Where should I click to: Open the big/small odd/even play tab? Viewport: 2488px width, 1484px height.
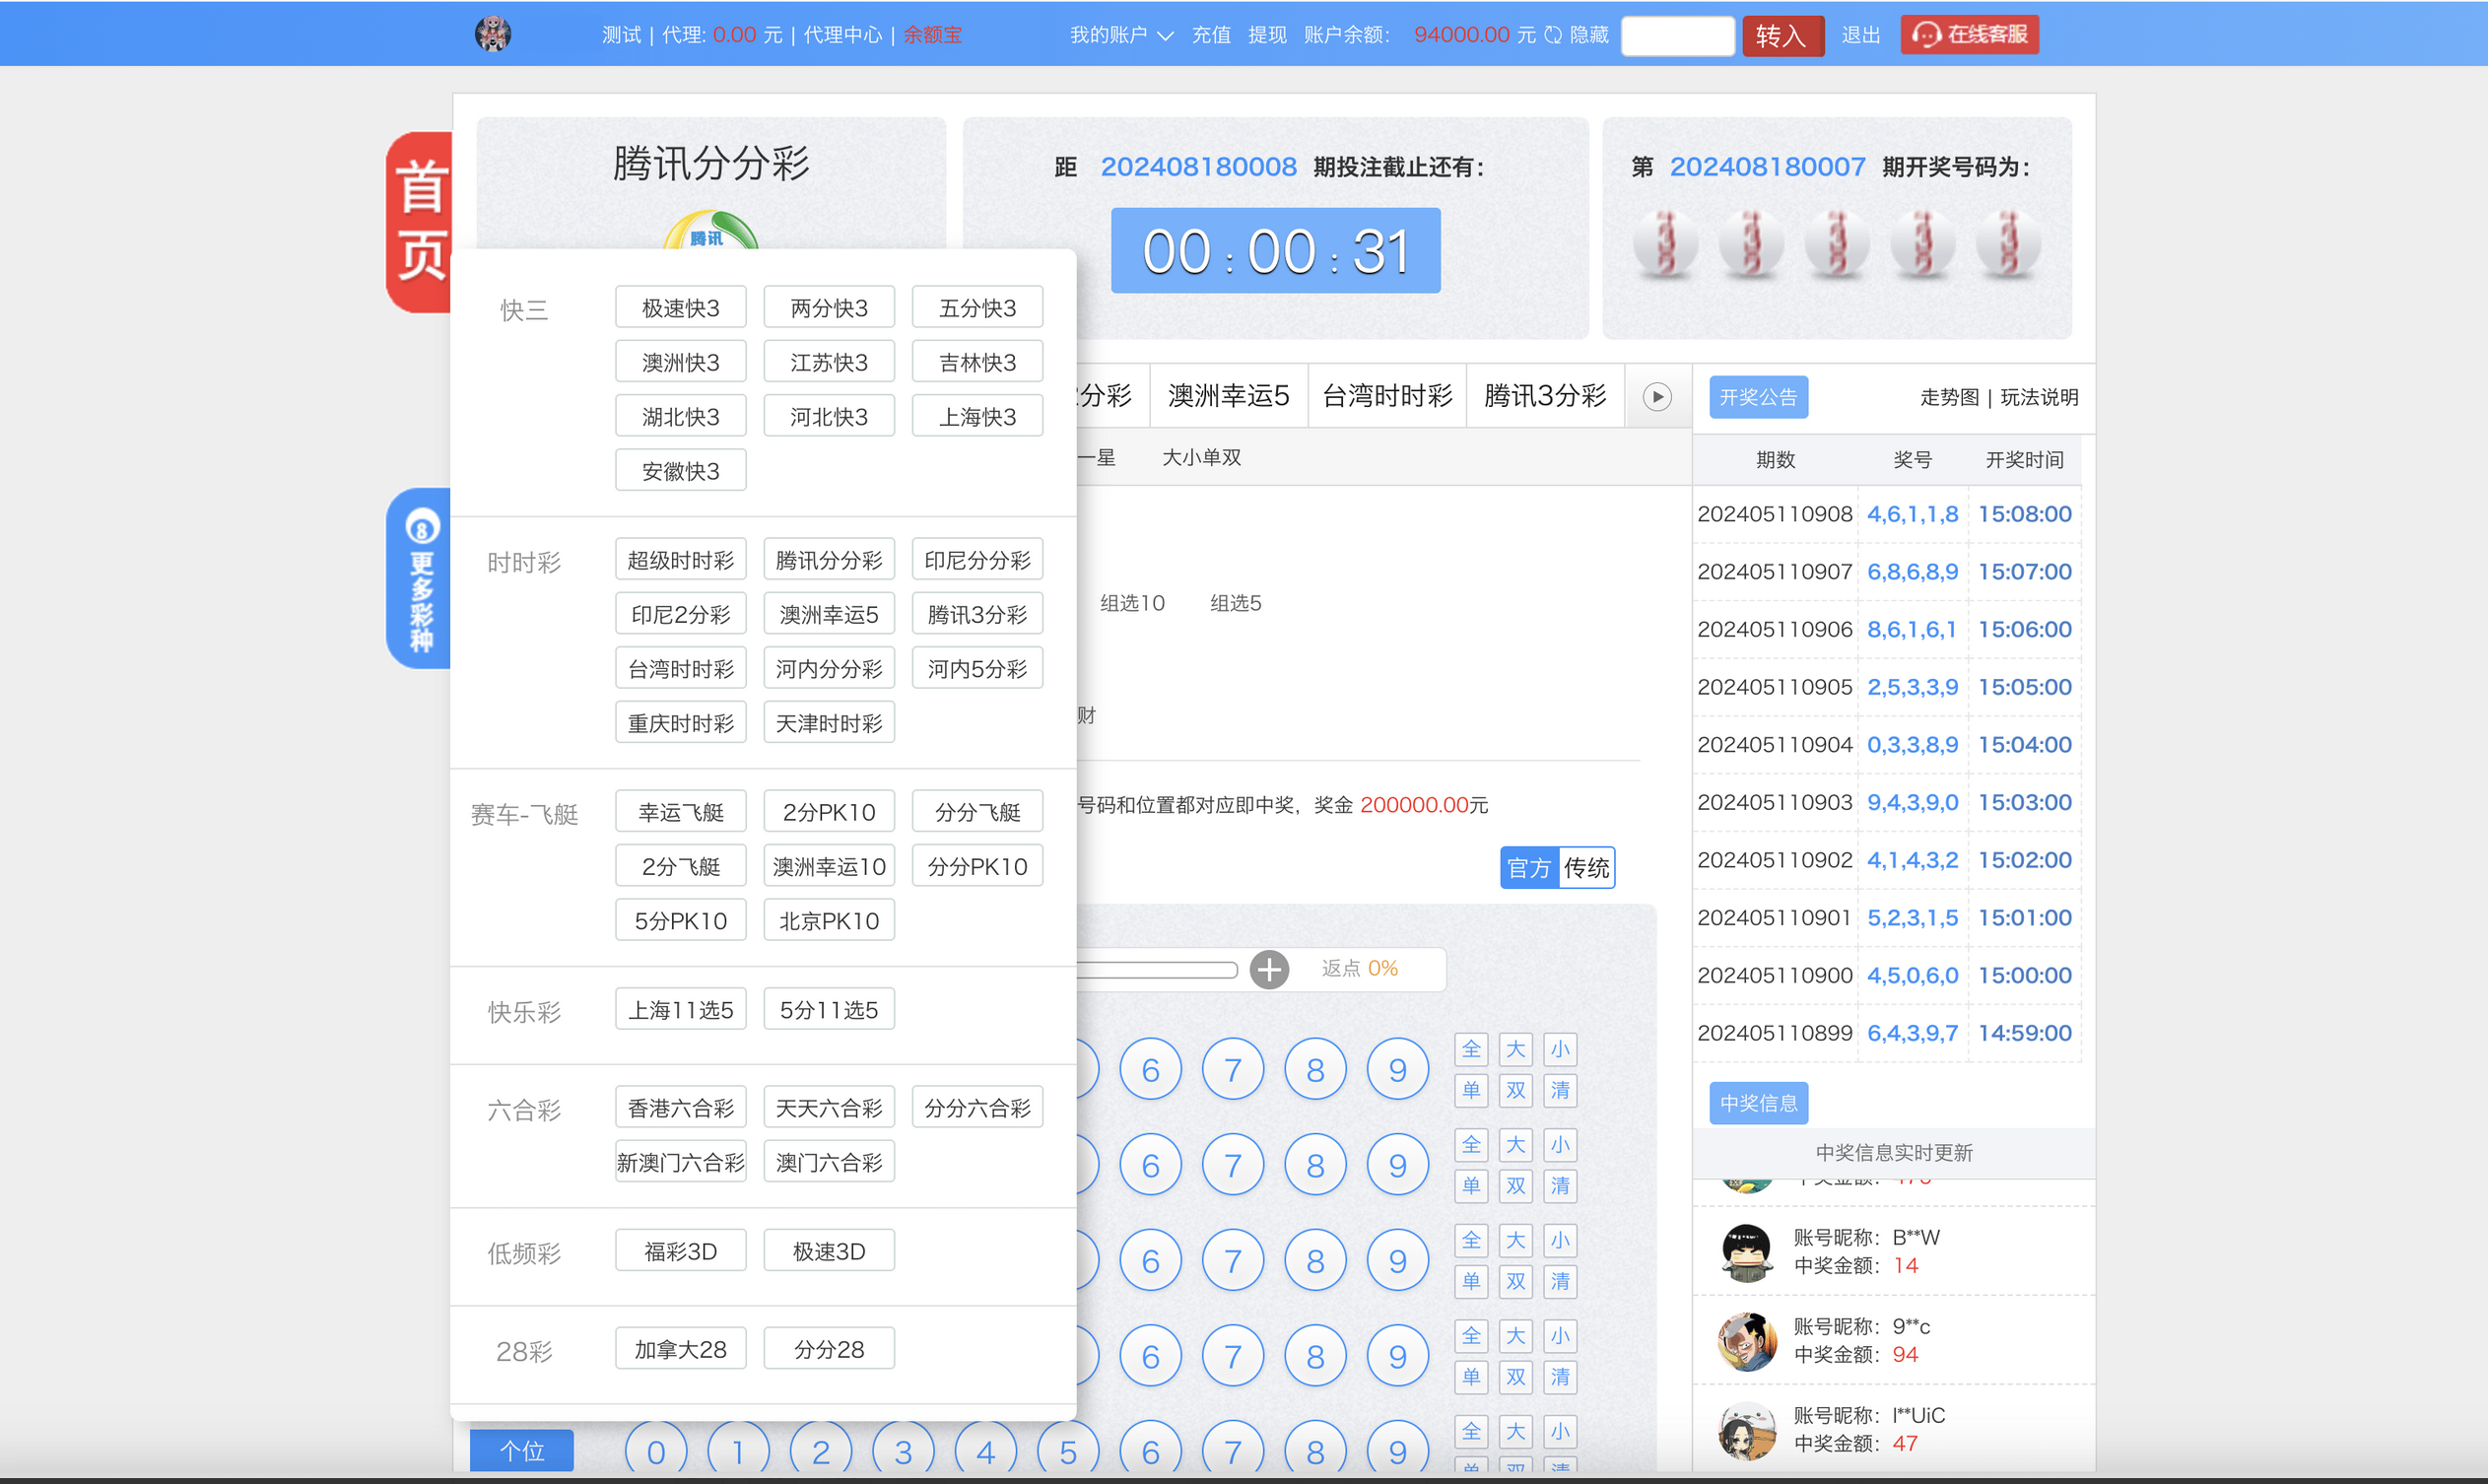click(1201, 458)
